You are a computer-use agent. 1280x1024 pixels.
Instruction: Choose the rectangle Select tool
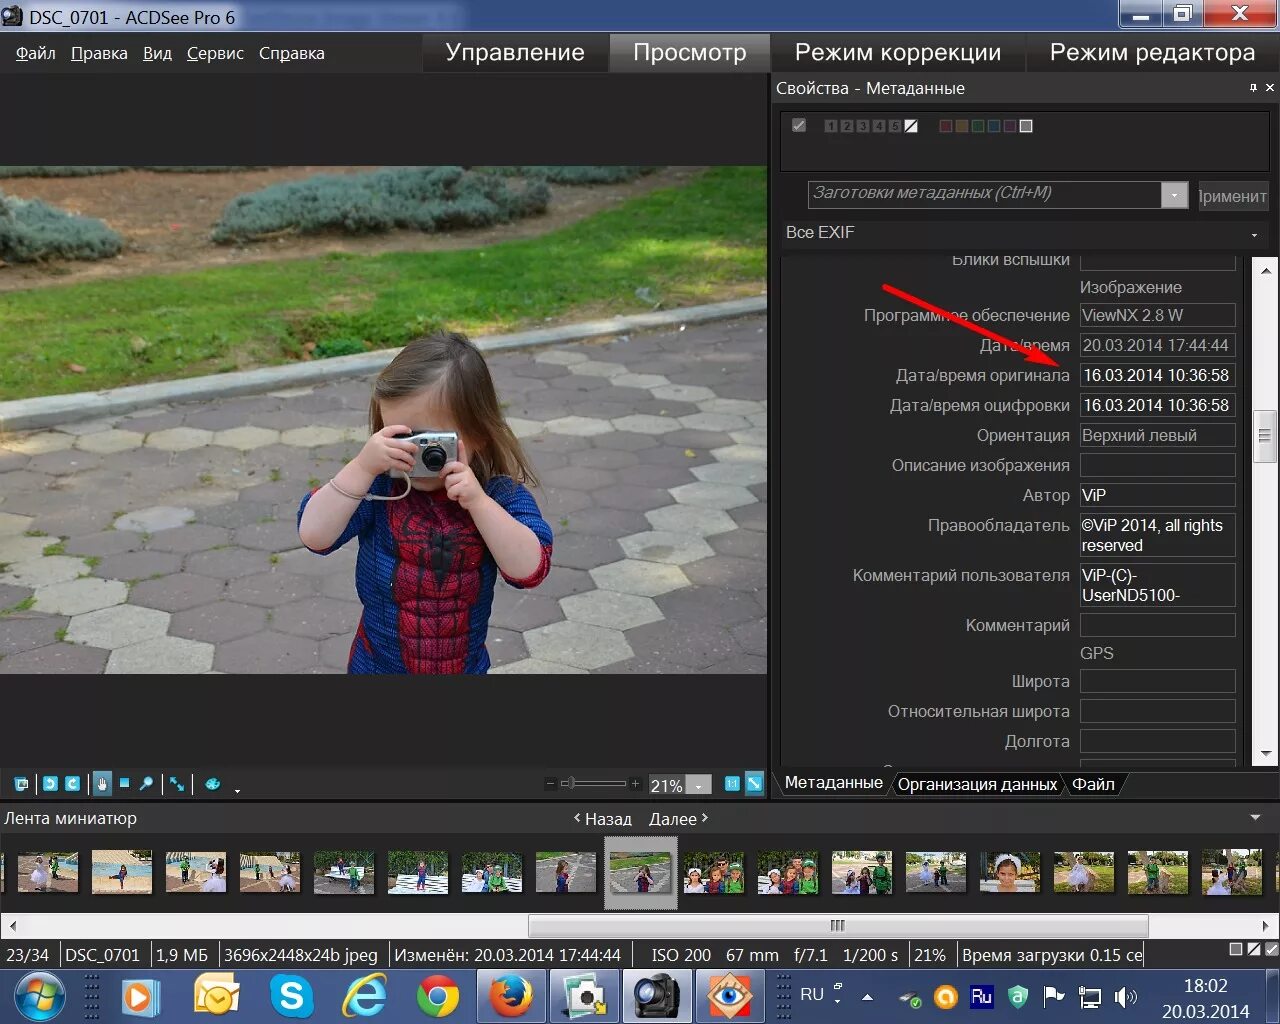coord(125,784)
